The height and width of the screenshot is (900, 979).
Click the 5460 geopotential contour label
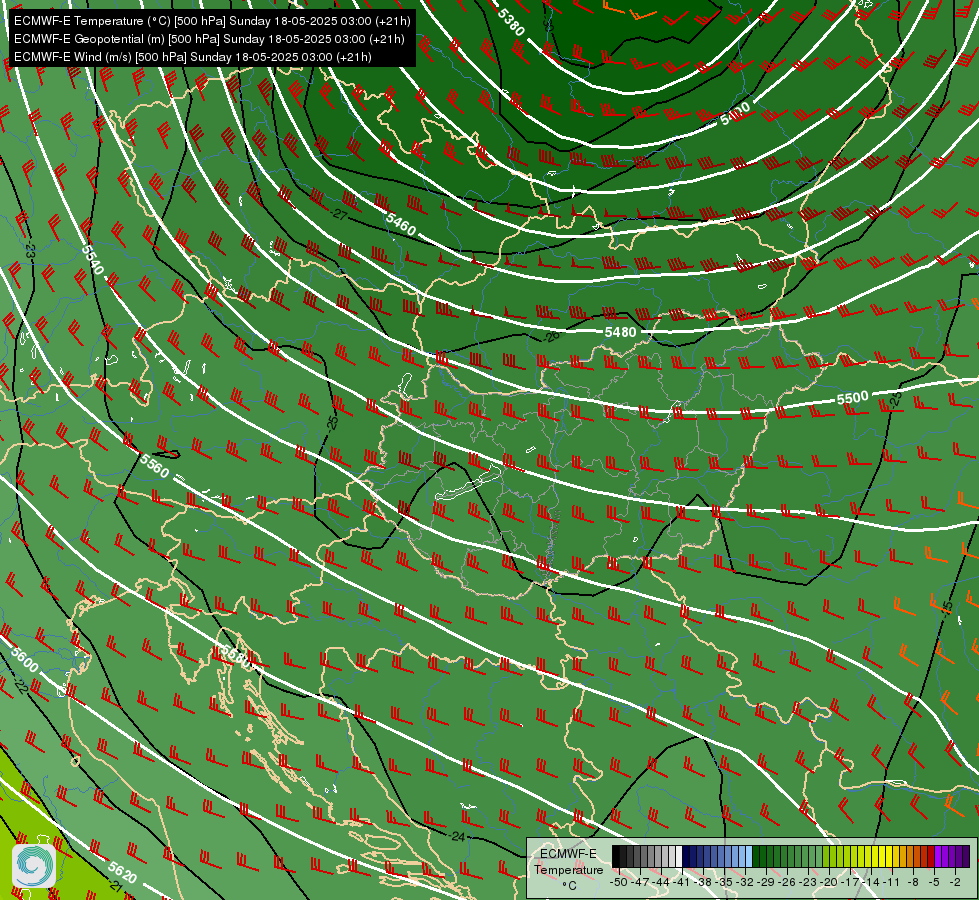pyautogui.click(x=401, y=224)
